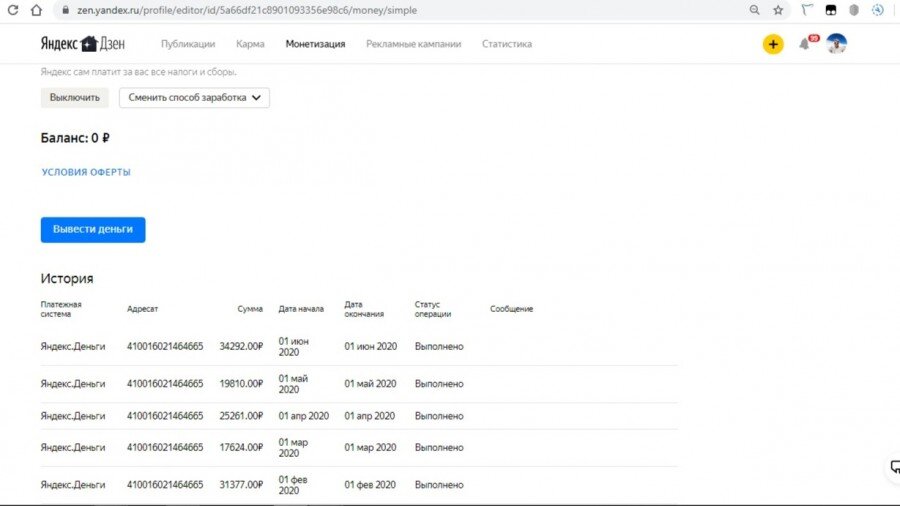Click end date 01 июн 2020
Image resolution: width=900 pixels, height=506 pixels.
click(370, 347)
